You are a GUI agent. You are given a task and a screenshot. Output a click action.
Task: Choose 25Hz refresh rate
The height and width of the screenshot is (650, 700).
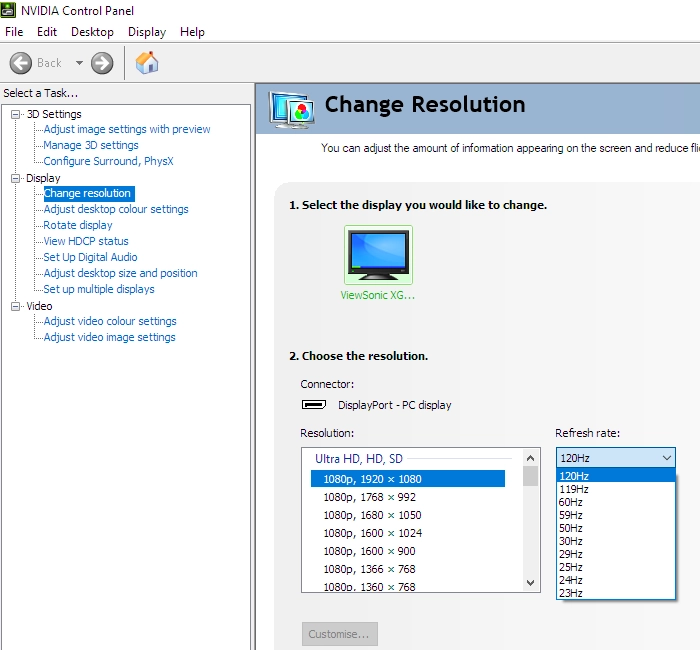coord(616,567)
